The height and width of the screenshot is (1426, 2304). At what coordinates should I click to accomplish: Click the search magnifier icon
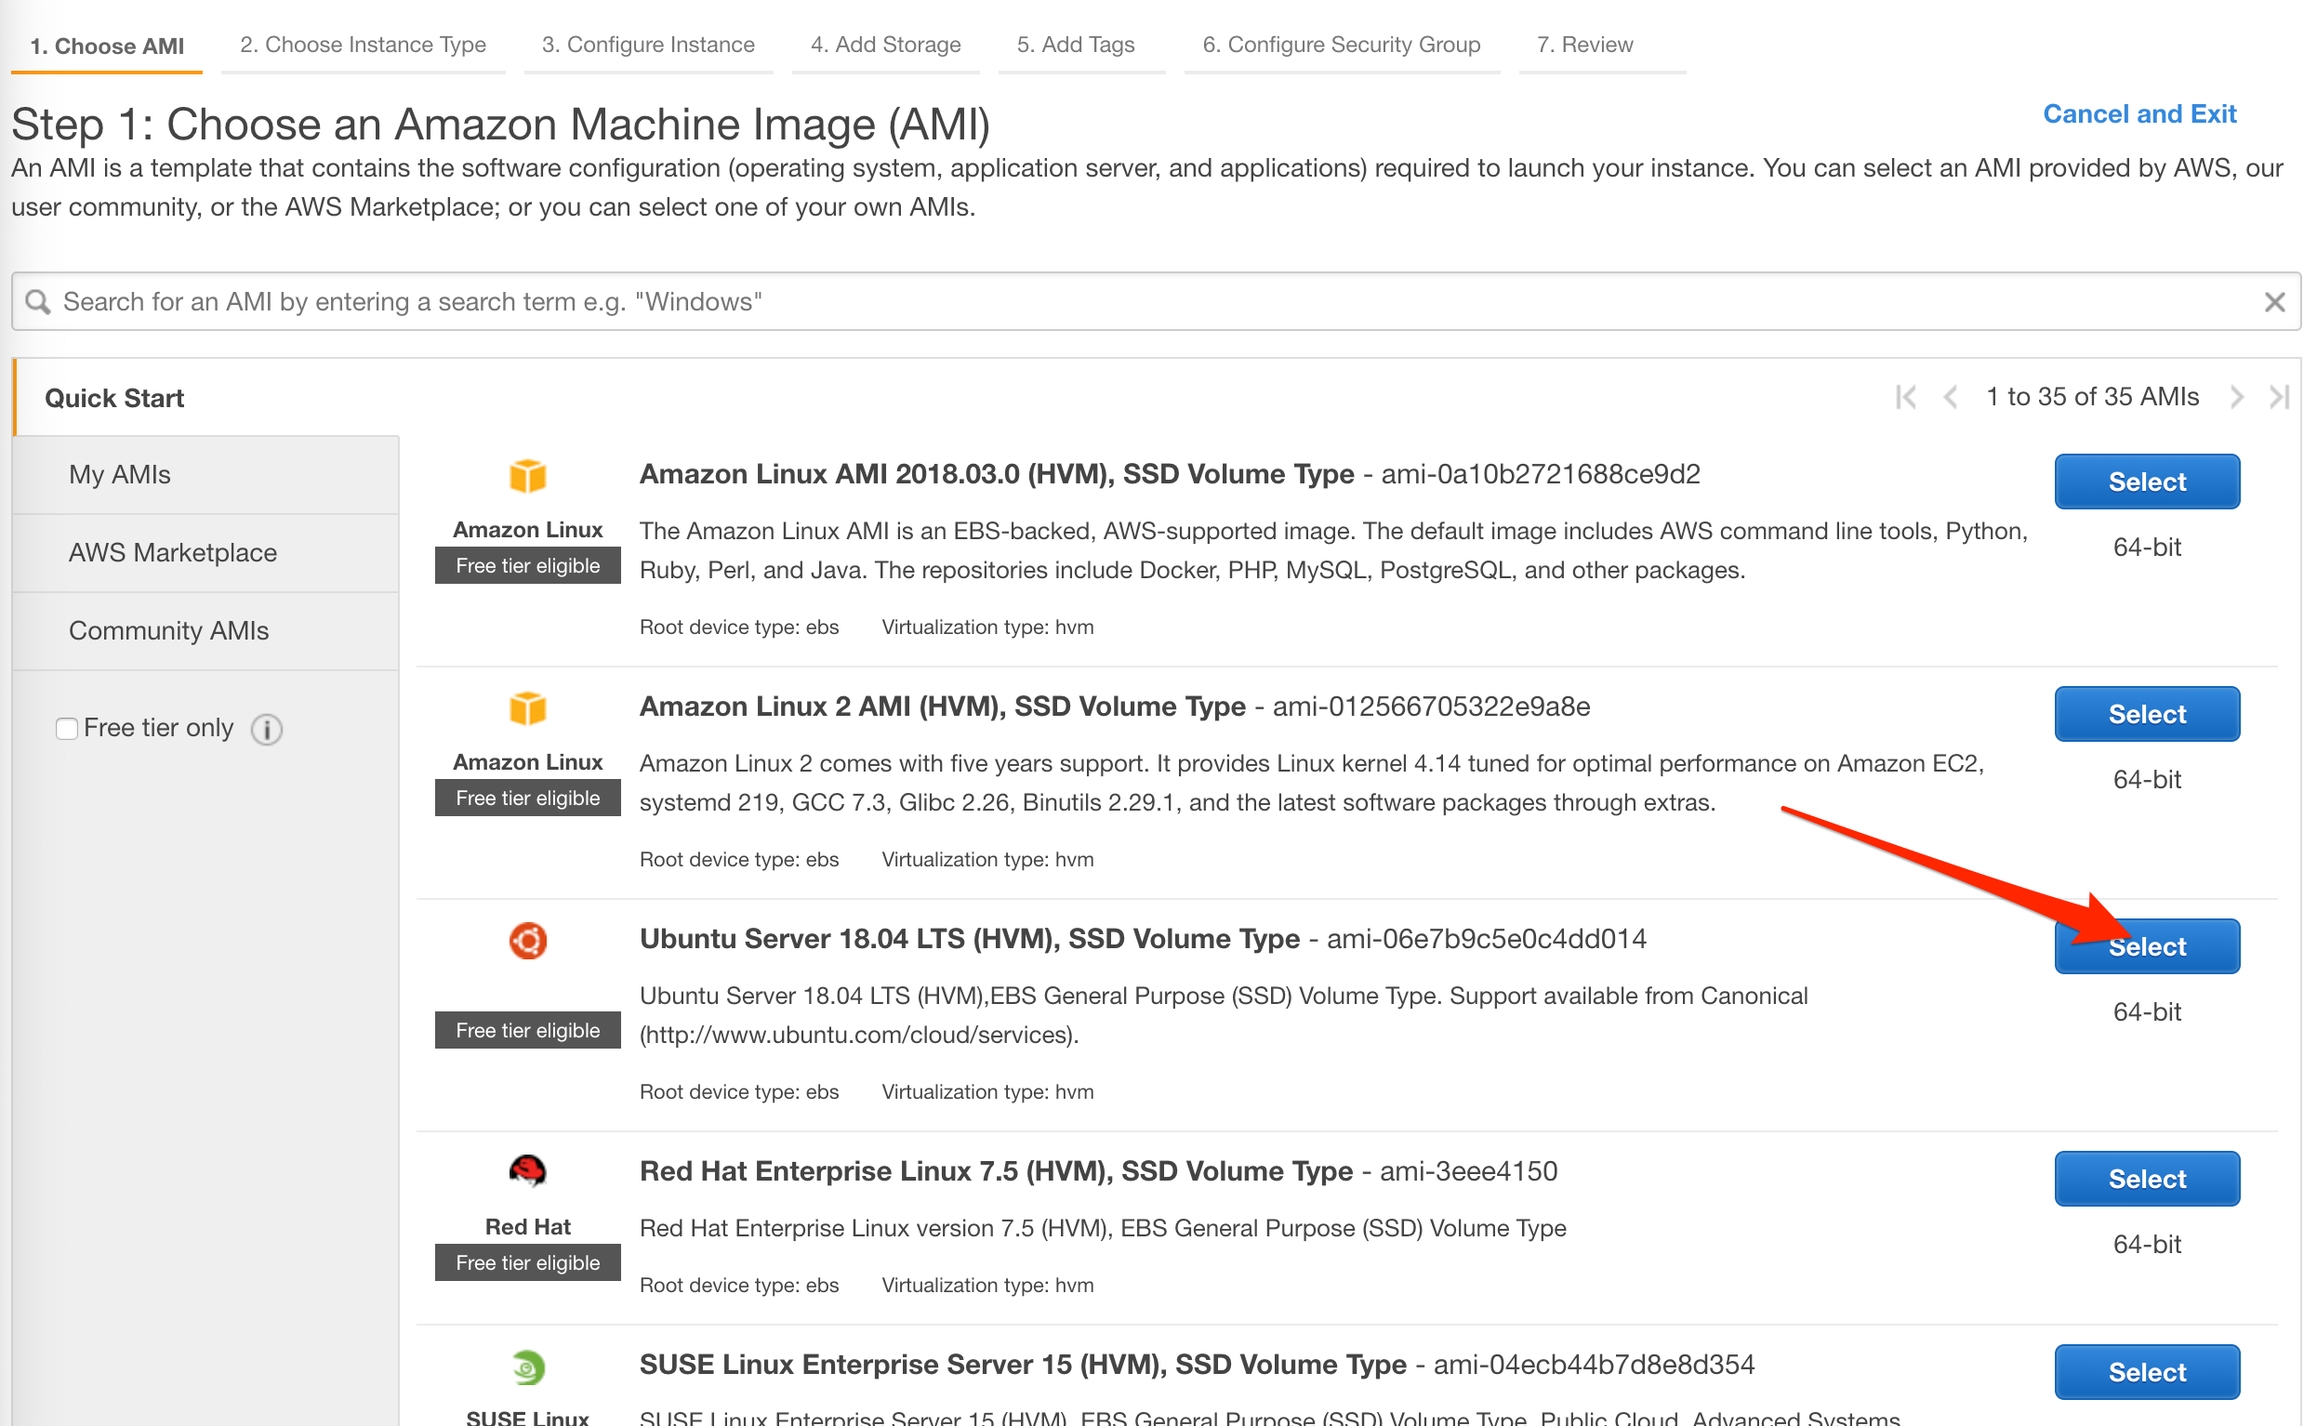coord(38,301)
